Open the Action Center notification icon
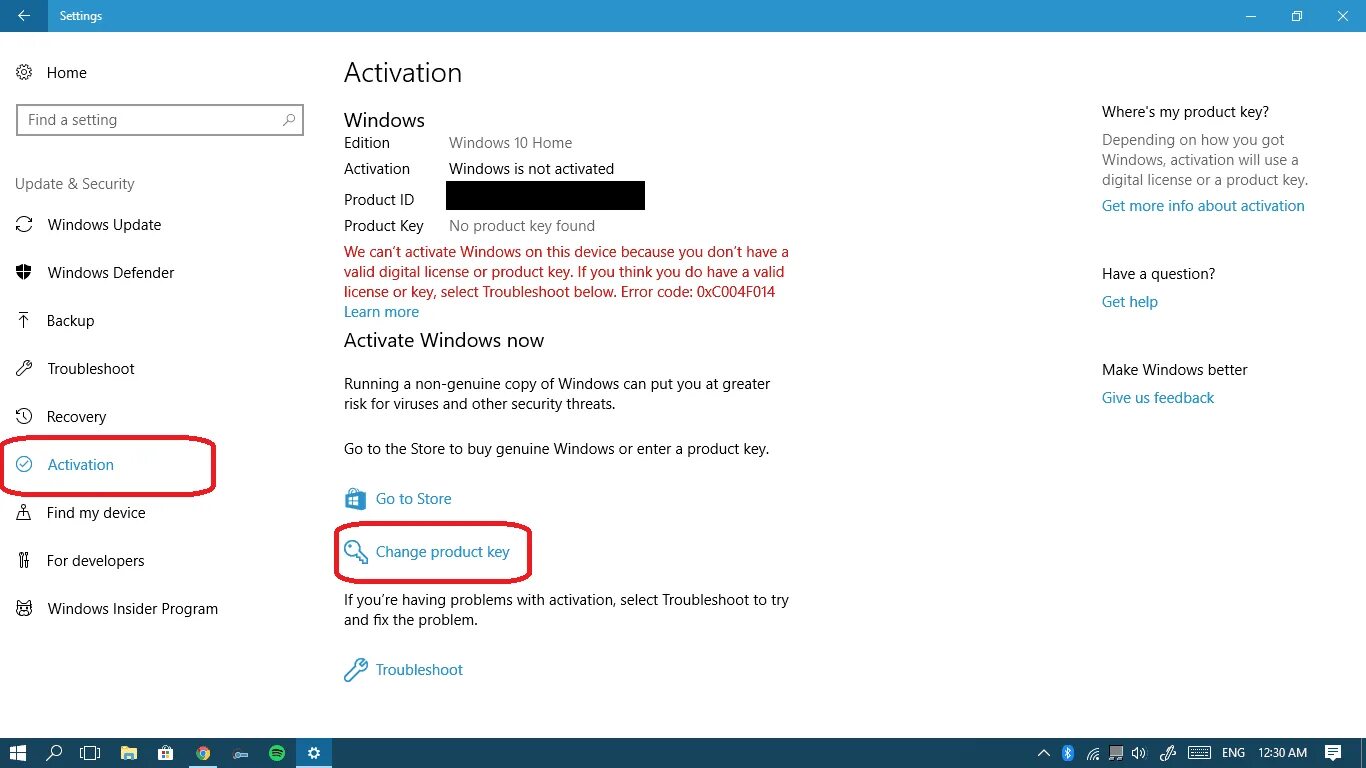The width and height of the screenshot is (1366, 768). 1333,753
